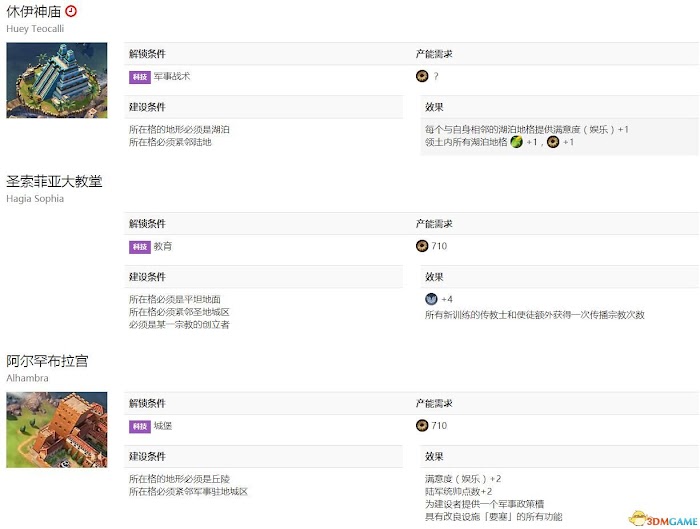Click the faith icon next to +4
Viewport: 700px width, 529px height.
pyautogui.click(x=431, y=299)
